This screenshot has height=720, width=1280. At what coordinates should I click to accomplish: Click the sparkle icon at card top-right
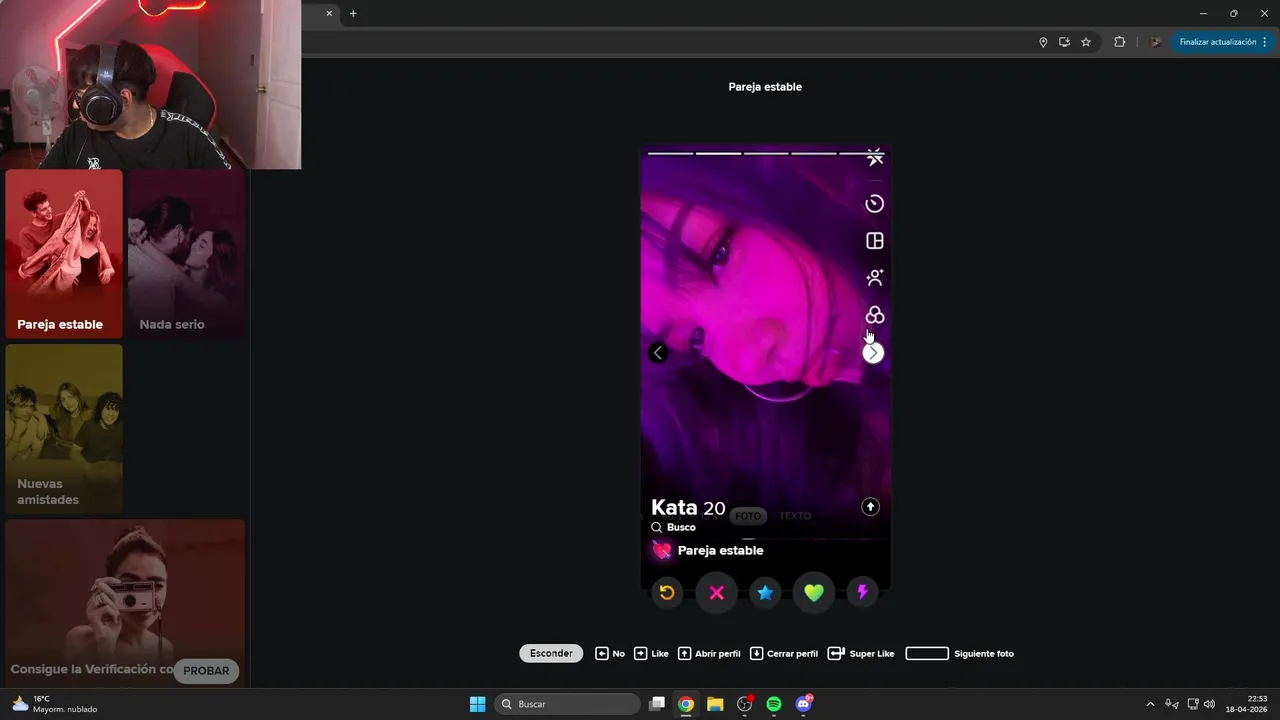(875, 158)
